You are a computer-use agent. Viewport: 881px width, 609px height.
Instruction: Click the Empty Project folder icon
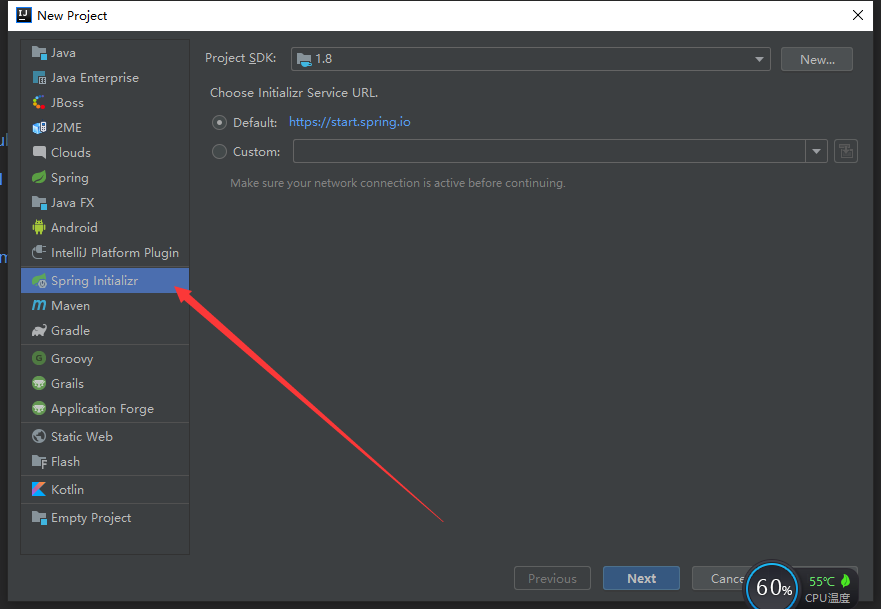point(39,517)
